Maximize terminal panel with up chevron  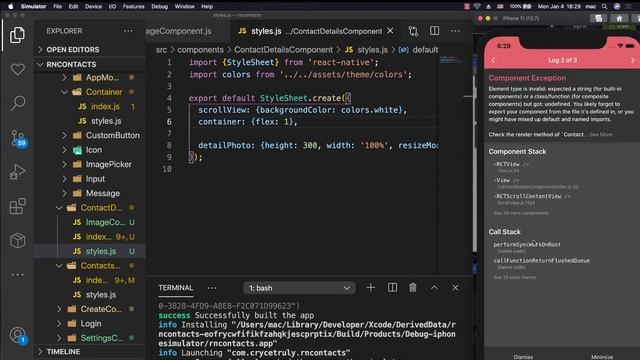click(x=434, y=288)
